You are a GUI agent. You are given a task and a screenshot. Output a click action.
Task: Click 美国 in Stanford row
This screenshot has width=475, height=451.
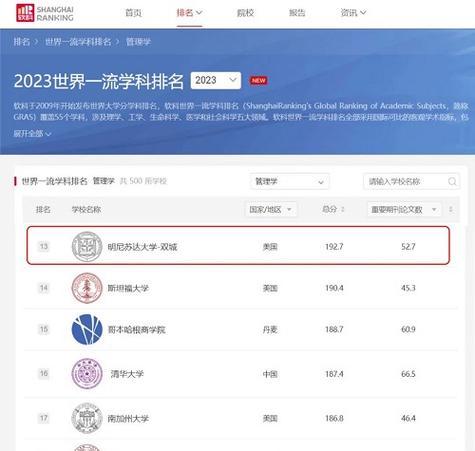pos(270,288)
